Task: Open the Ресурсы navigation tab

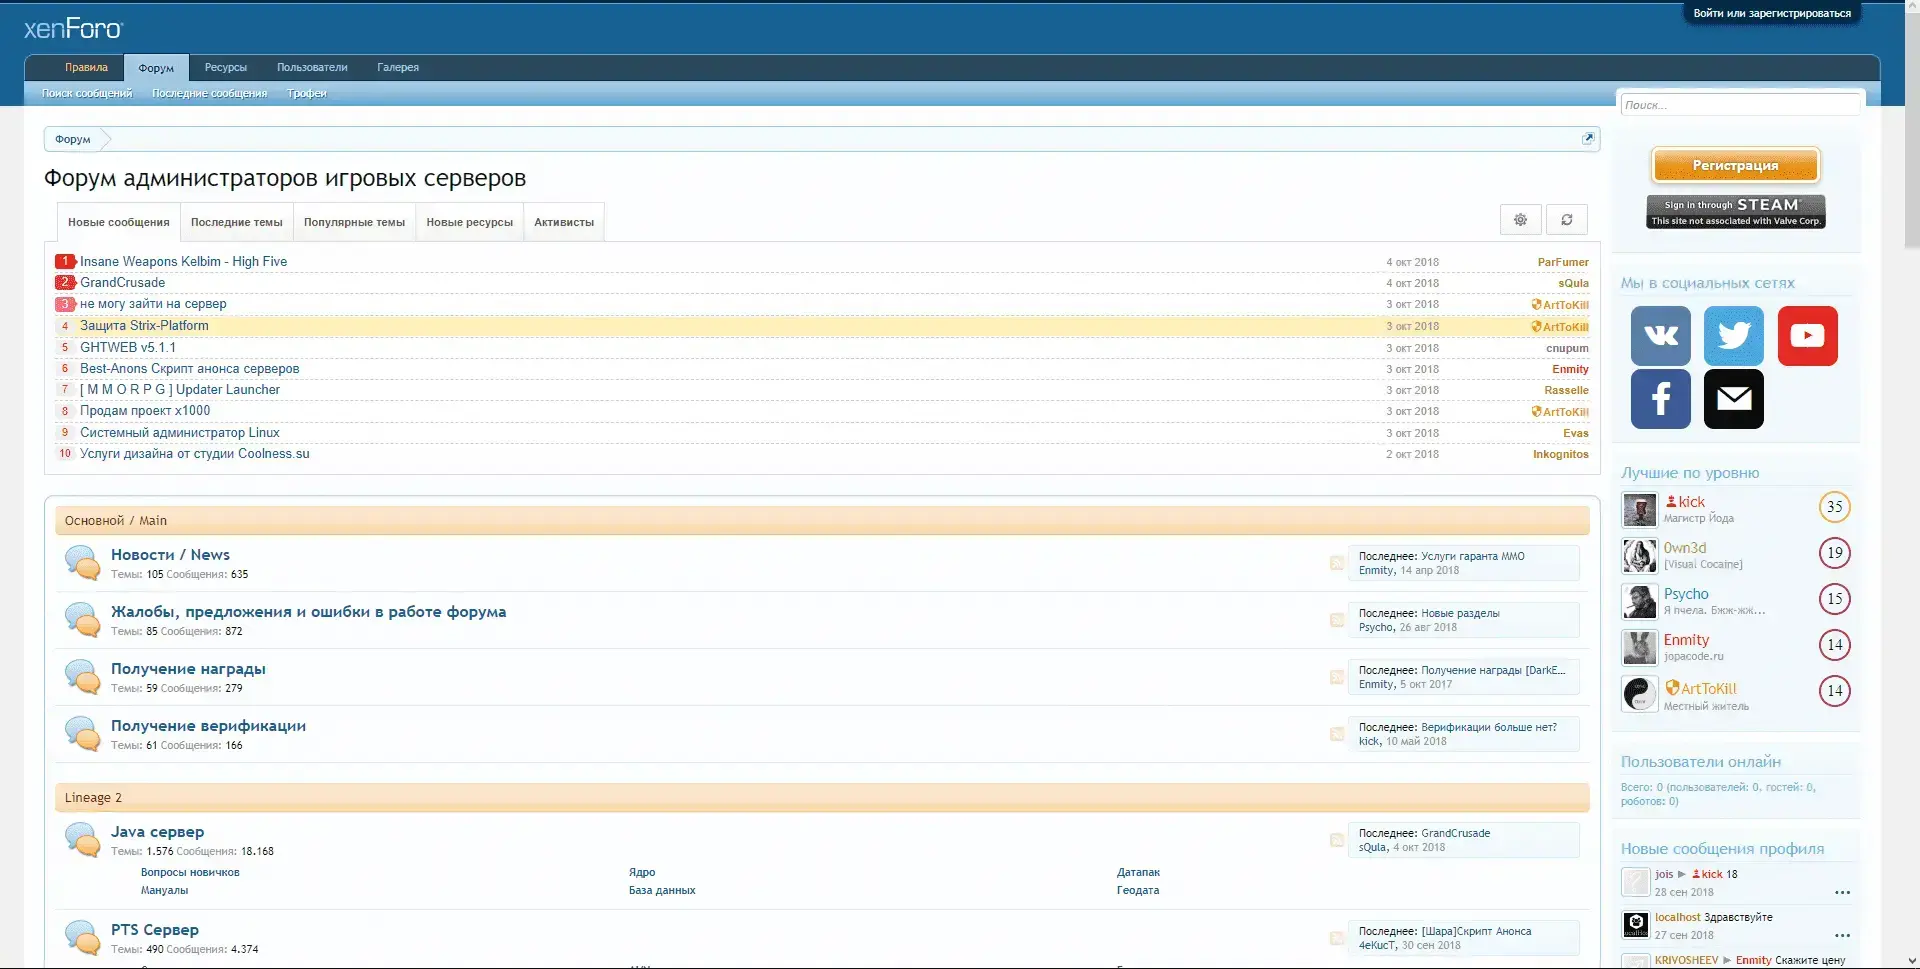Action: coord(226,67)
